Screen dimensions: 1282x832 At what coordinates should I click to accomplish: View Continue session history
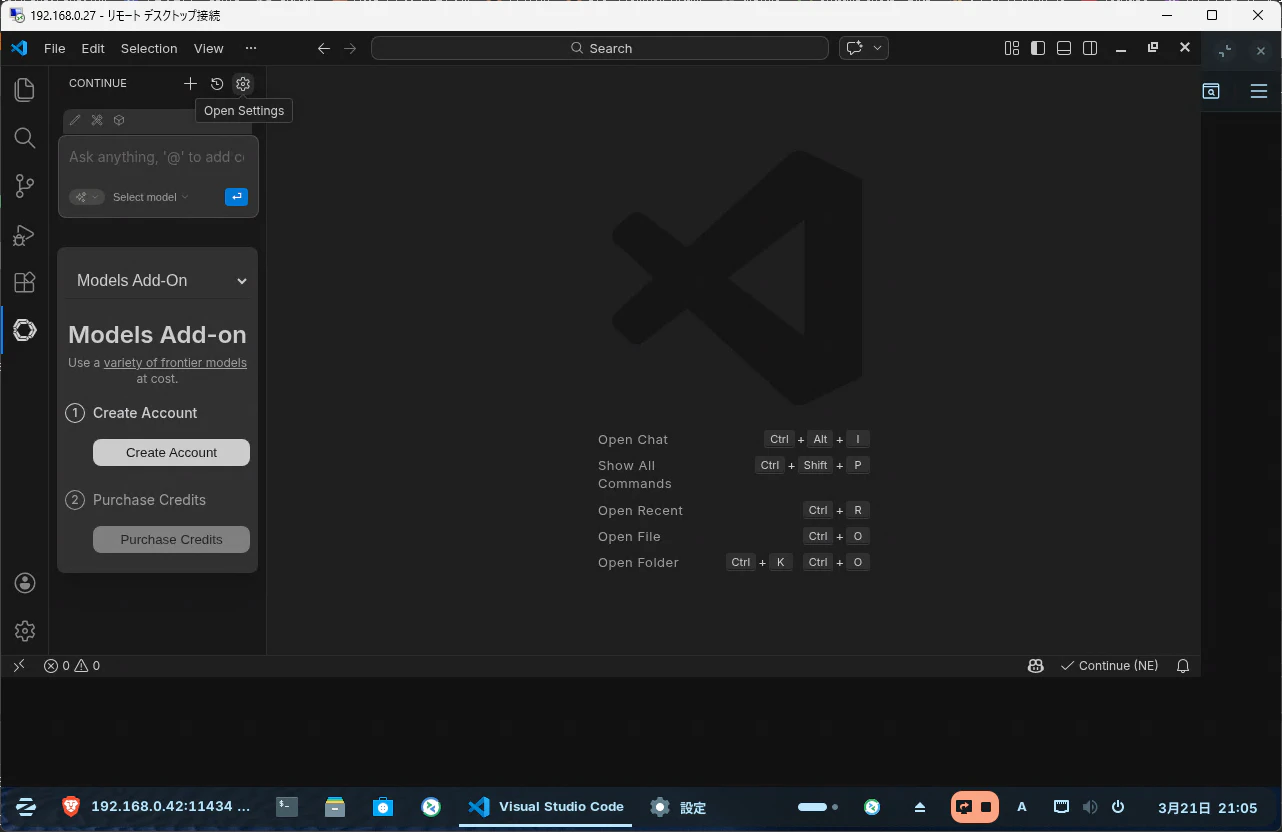pyautogui.click(x=217, y=84)
